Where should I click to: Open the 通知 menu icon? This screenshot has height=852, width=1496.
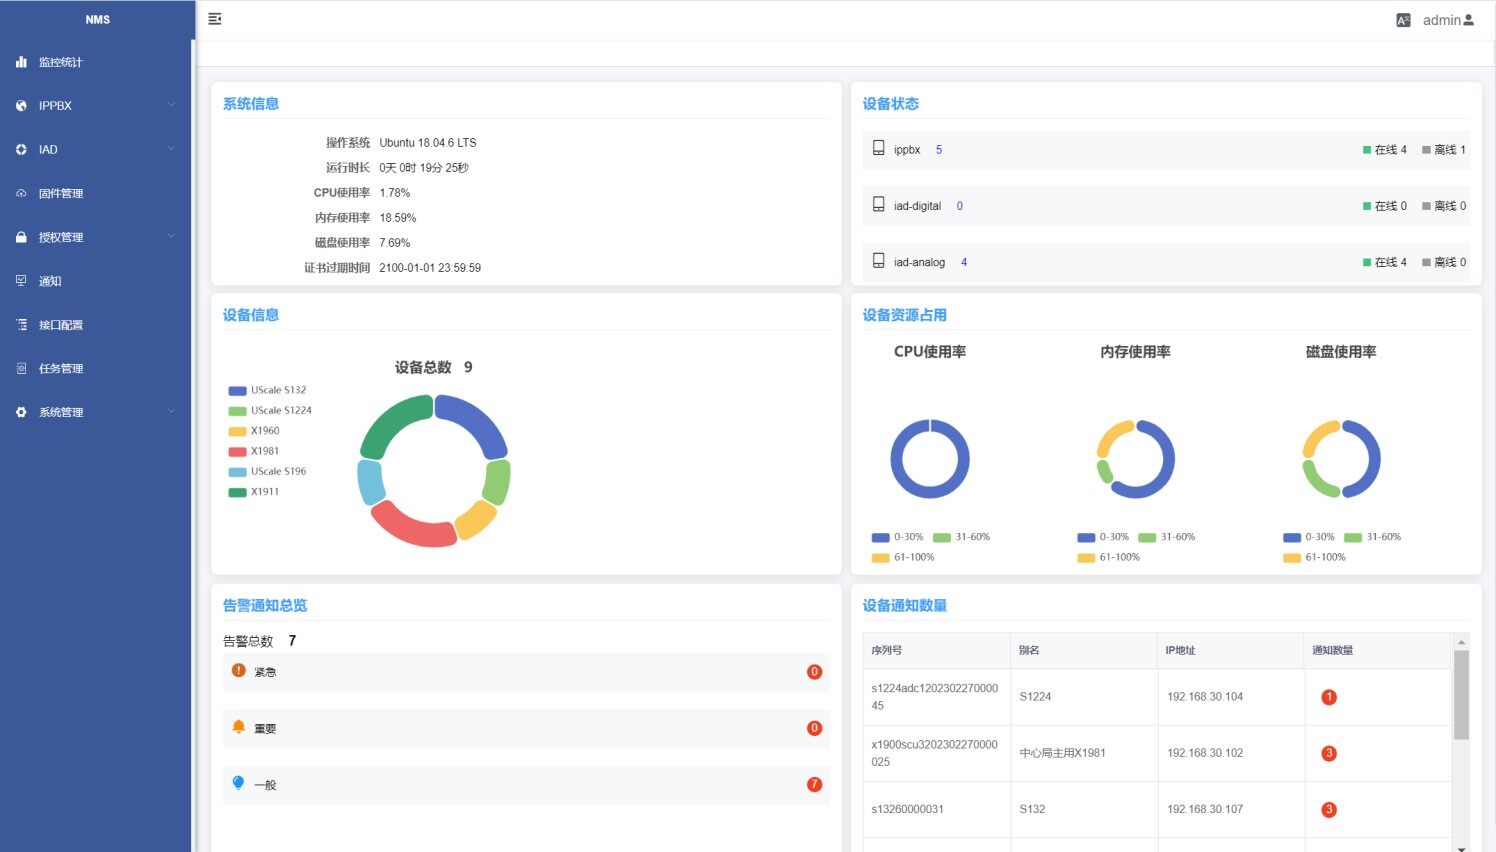(21, 281)
